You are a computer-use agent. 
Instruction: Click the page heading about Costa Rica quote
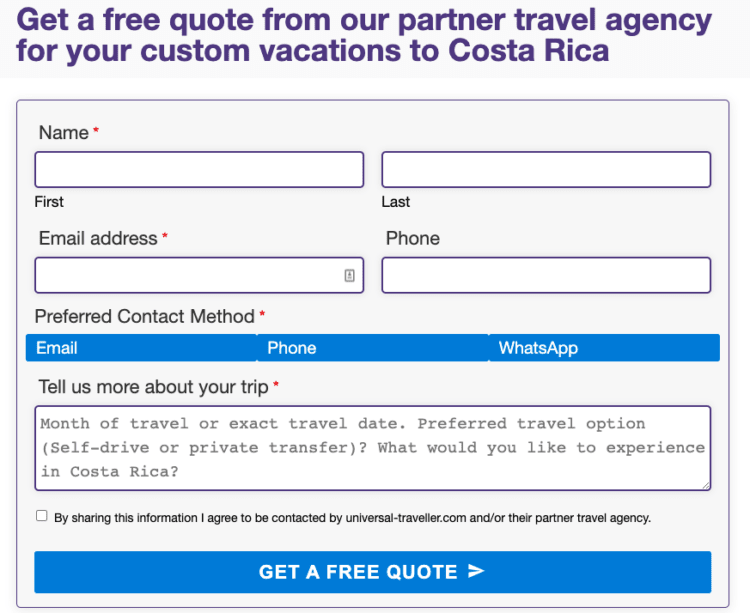(364, 35)
